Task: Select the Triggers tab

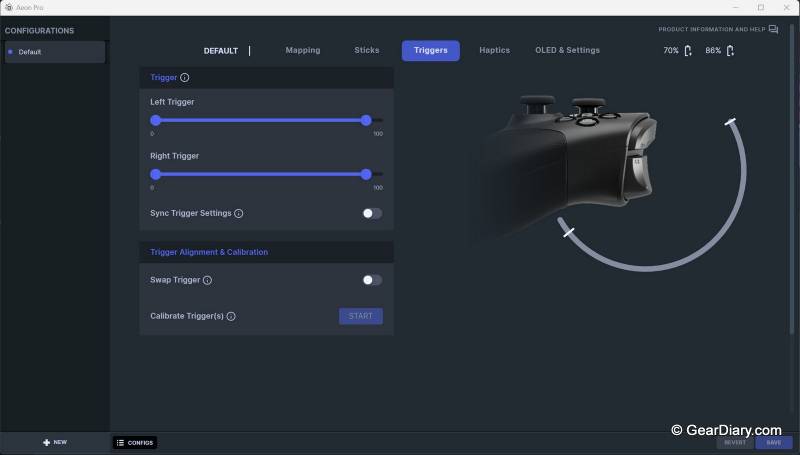Action: click(x=431, y=50)
